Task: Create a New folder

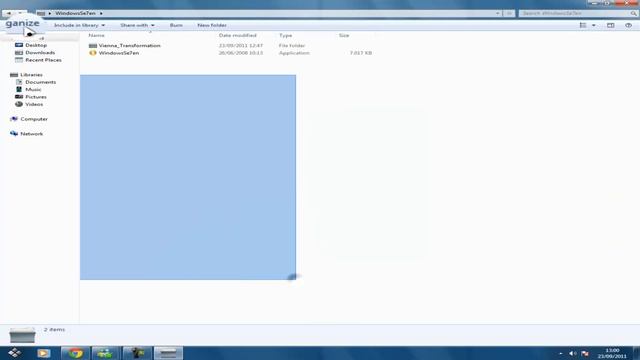Action: coord(212,25)
